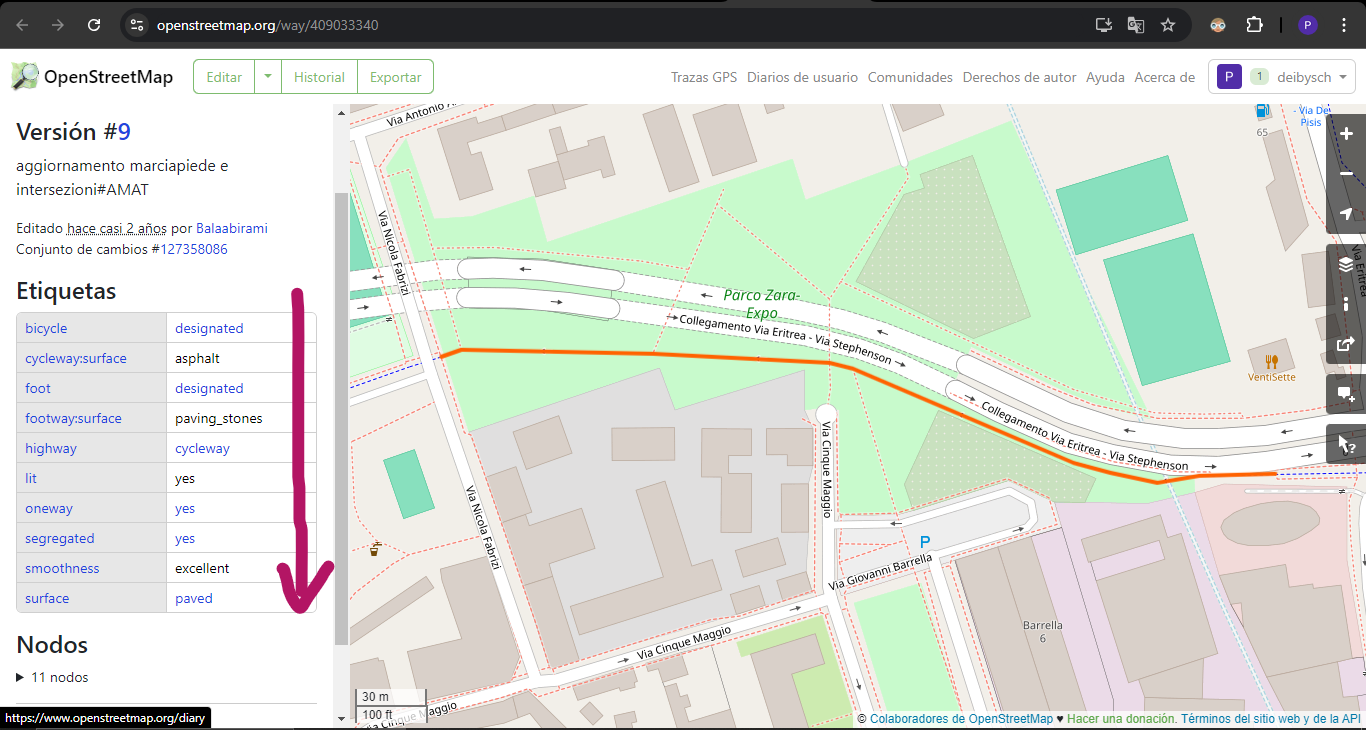Open changeset 127358086
This screenshot has width=1366, height=730.
194,249
